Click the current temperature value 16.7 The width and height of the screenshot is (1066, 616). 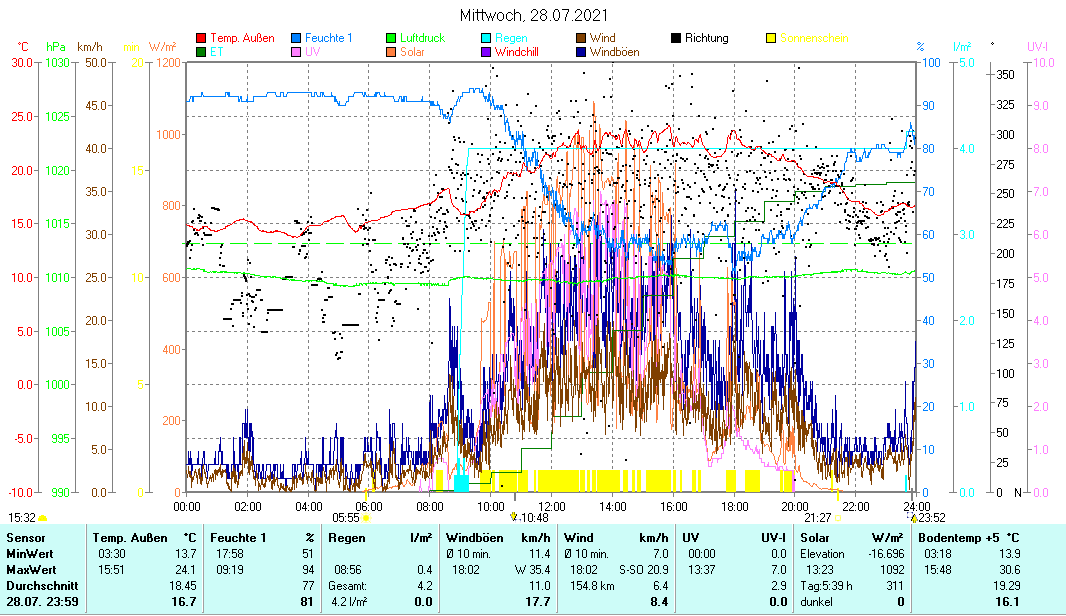pyautogui.click(x=184, y=602)
